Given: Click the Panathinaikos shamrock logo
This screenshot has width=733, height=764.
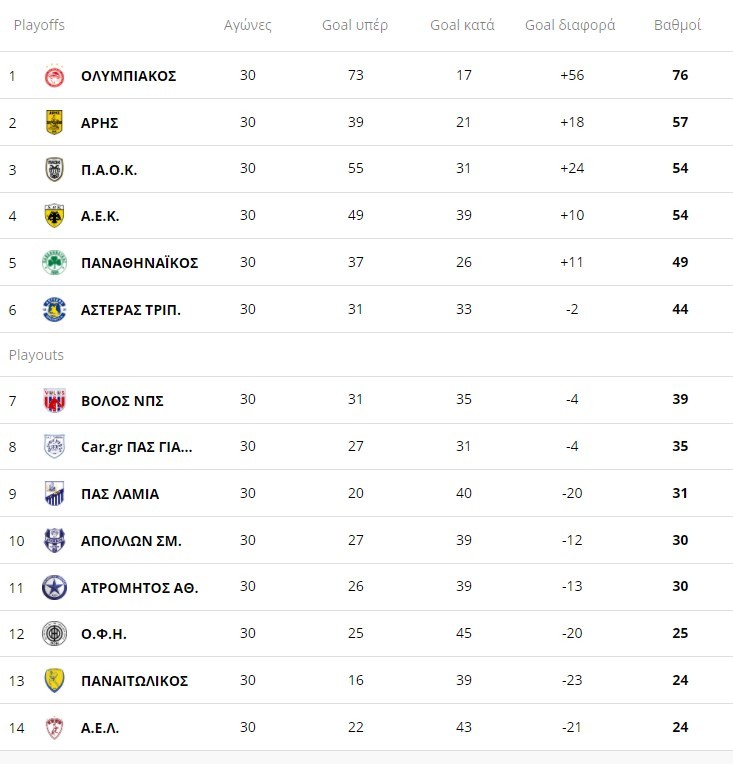Looking at the screenshot, I should pos(54,263).
